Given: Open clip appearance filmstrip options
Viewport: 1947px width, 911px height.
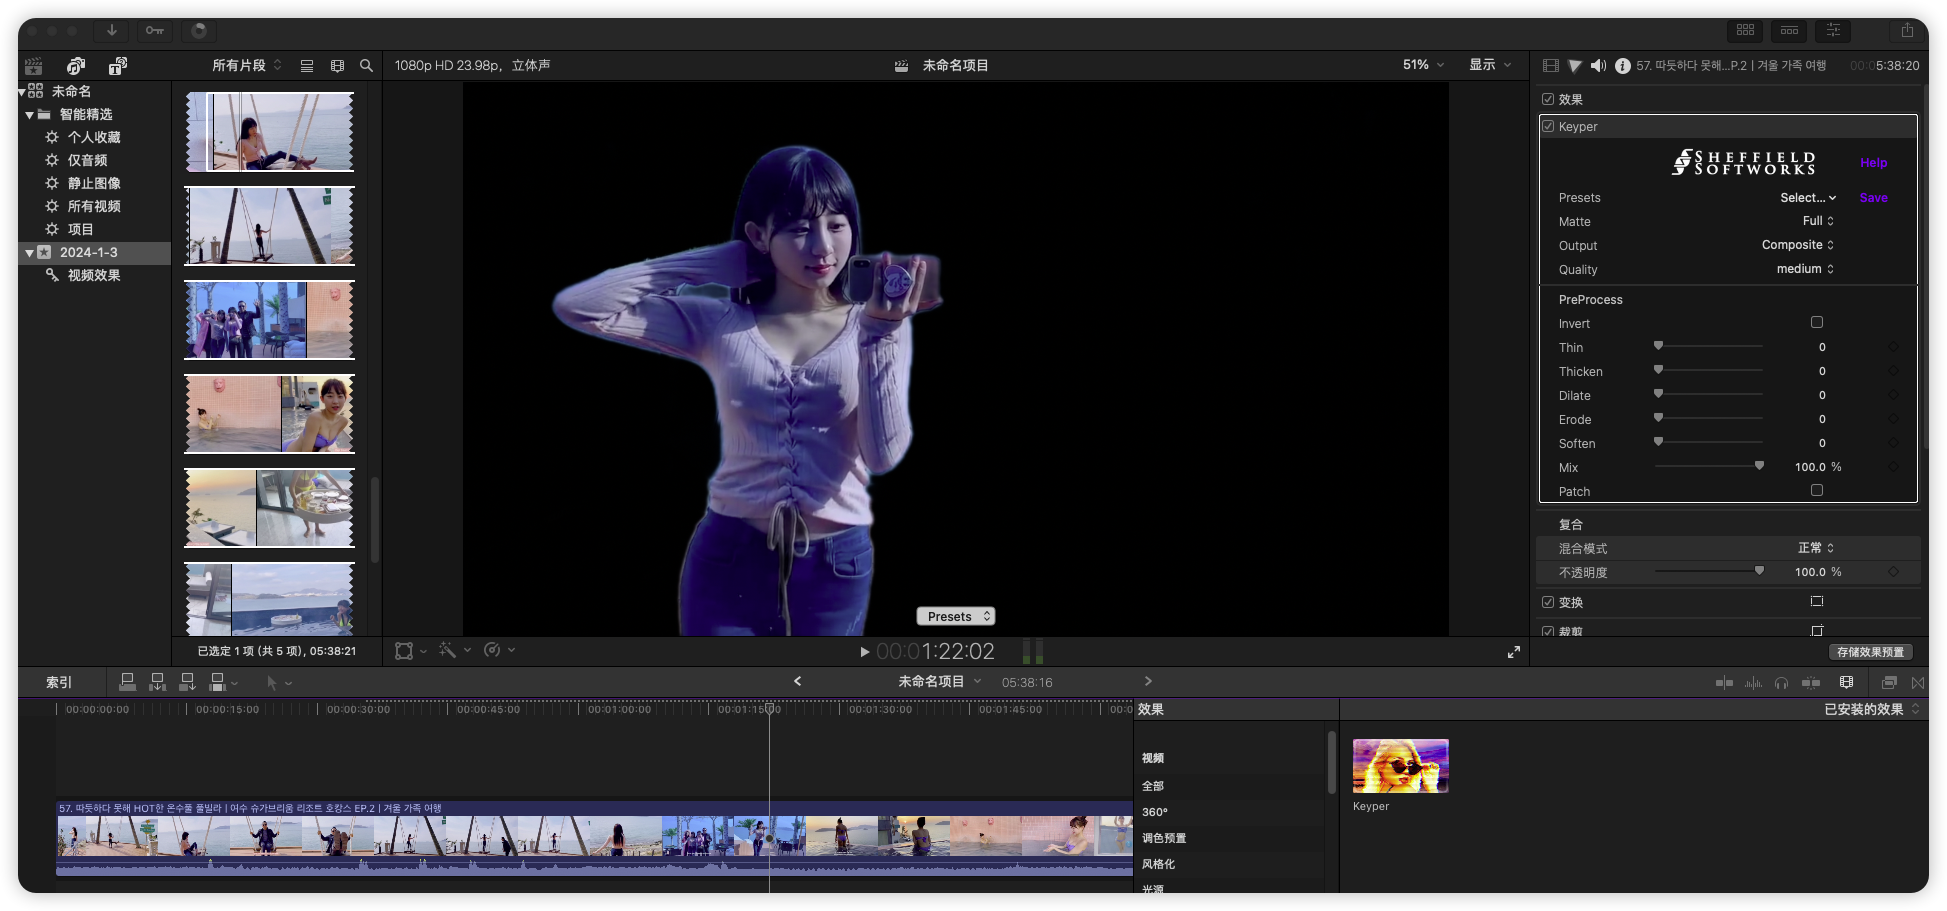Looking at the screenshot, I should tap(337, 66).
